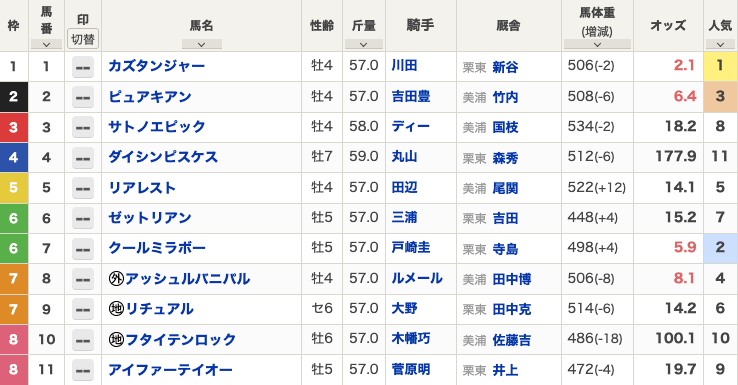This screenshot has height=385, width=738.
Task: Sort by 馬体重 column arrow
Action: click(597, 44)
